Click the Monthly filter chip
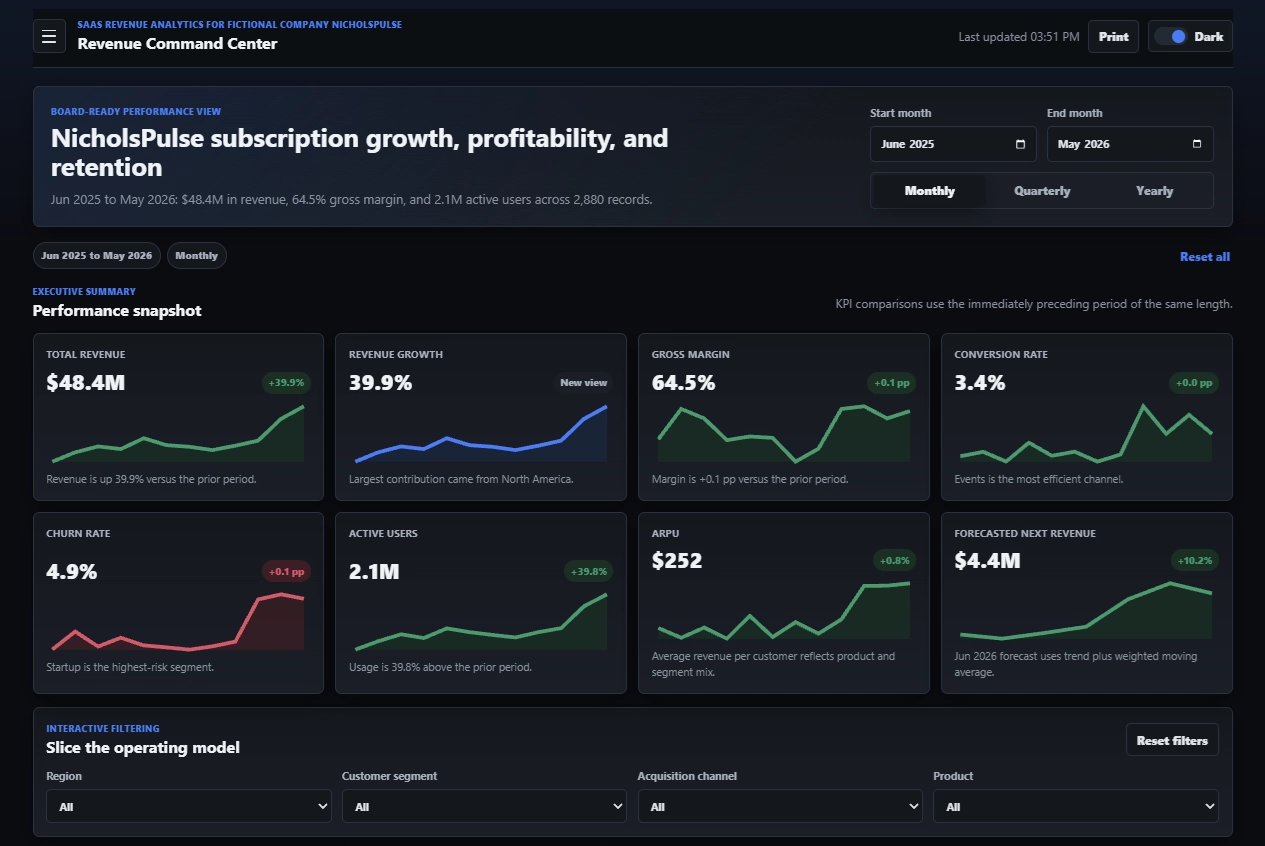1265x846 pixels. pos(197,256)
